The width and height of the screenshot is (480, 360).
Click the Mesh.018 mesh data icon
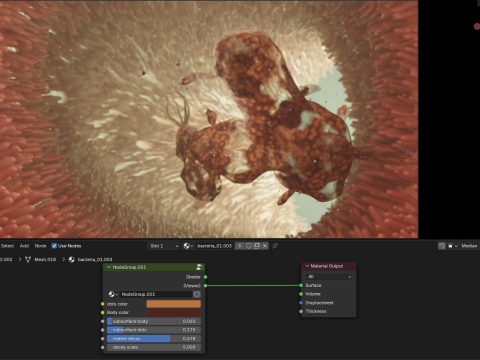click(28, 259)
